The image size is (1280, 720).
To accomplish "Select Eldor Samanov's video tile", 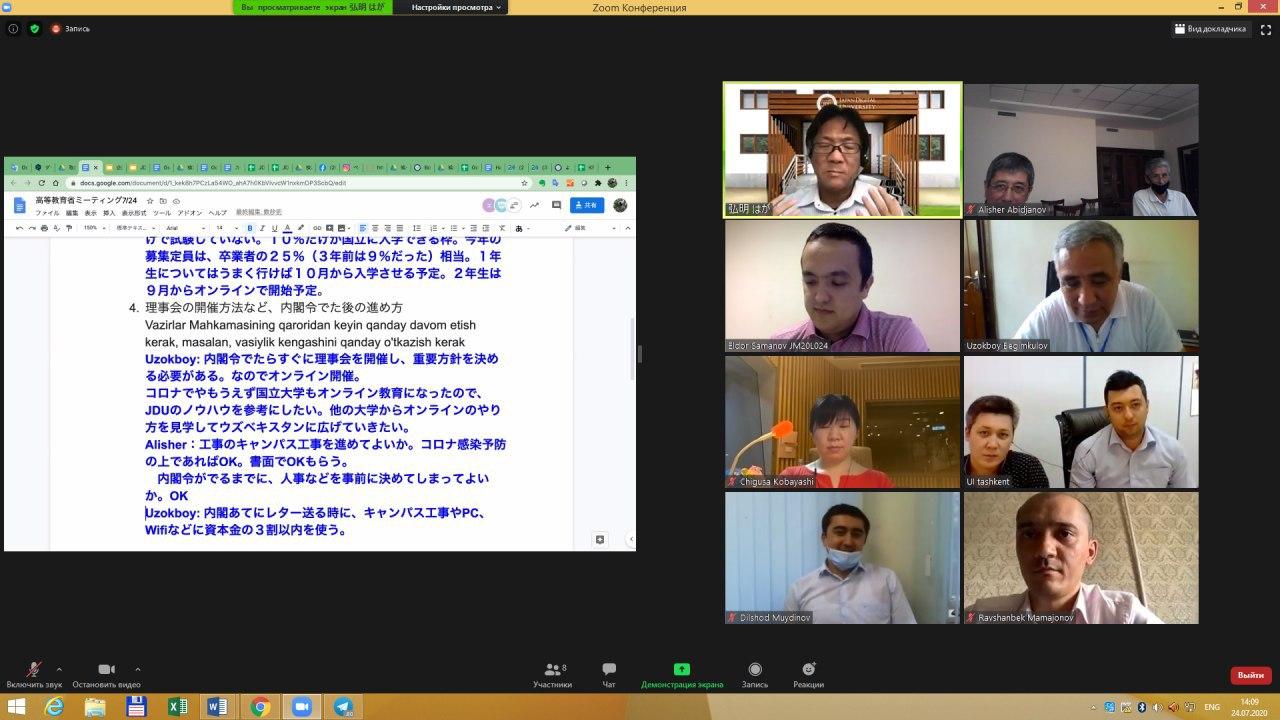I will [842, 286].
